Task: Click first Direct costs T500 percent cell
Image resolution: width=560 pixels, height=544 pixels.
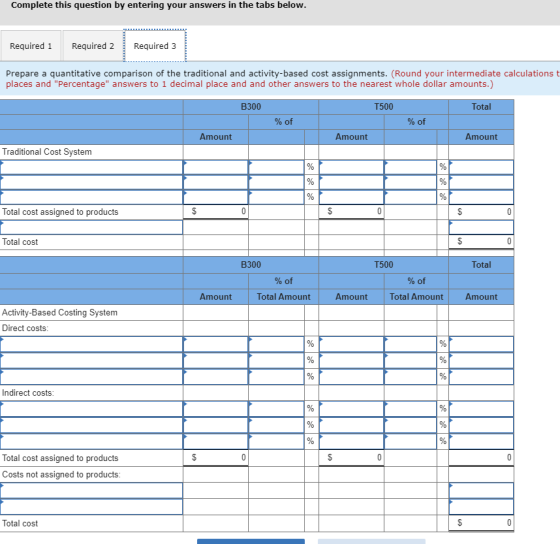Action: [410, 344]
